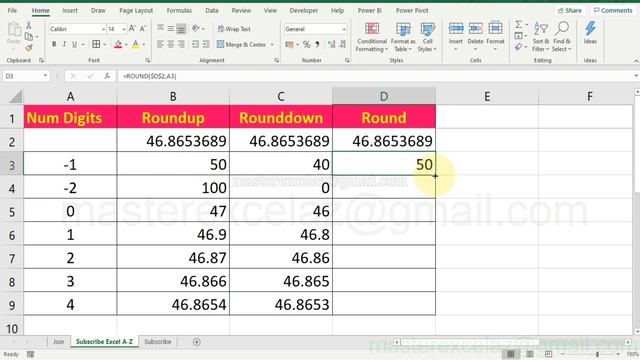This screenshot has height=360, width=640.
Task: Apply Comma Style format
Action: 318,44
